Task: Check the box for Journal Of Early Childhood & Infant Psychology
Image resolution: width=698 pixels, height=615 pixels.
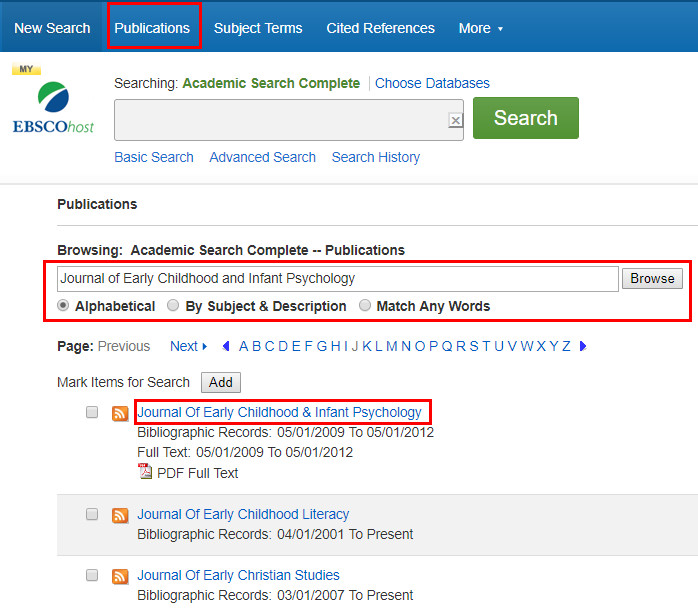Action: coord(92,412)
